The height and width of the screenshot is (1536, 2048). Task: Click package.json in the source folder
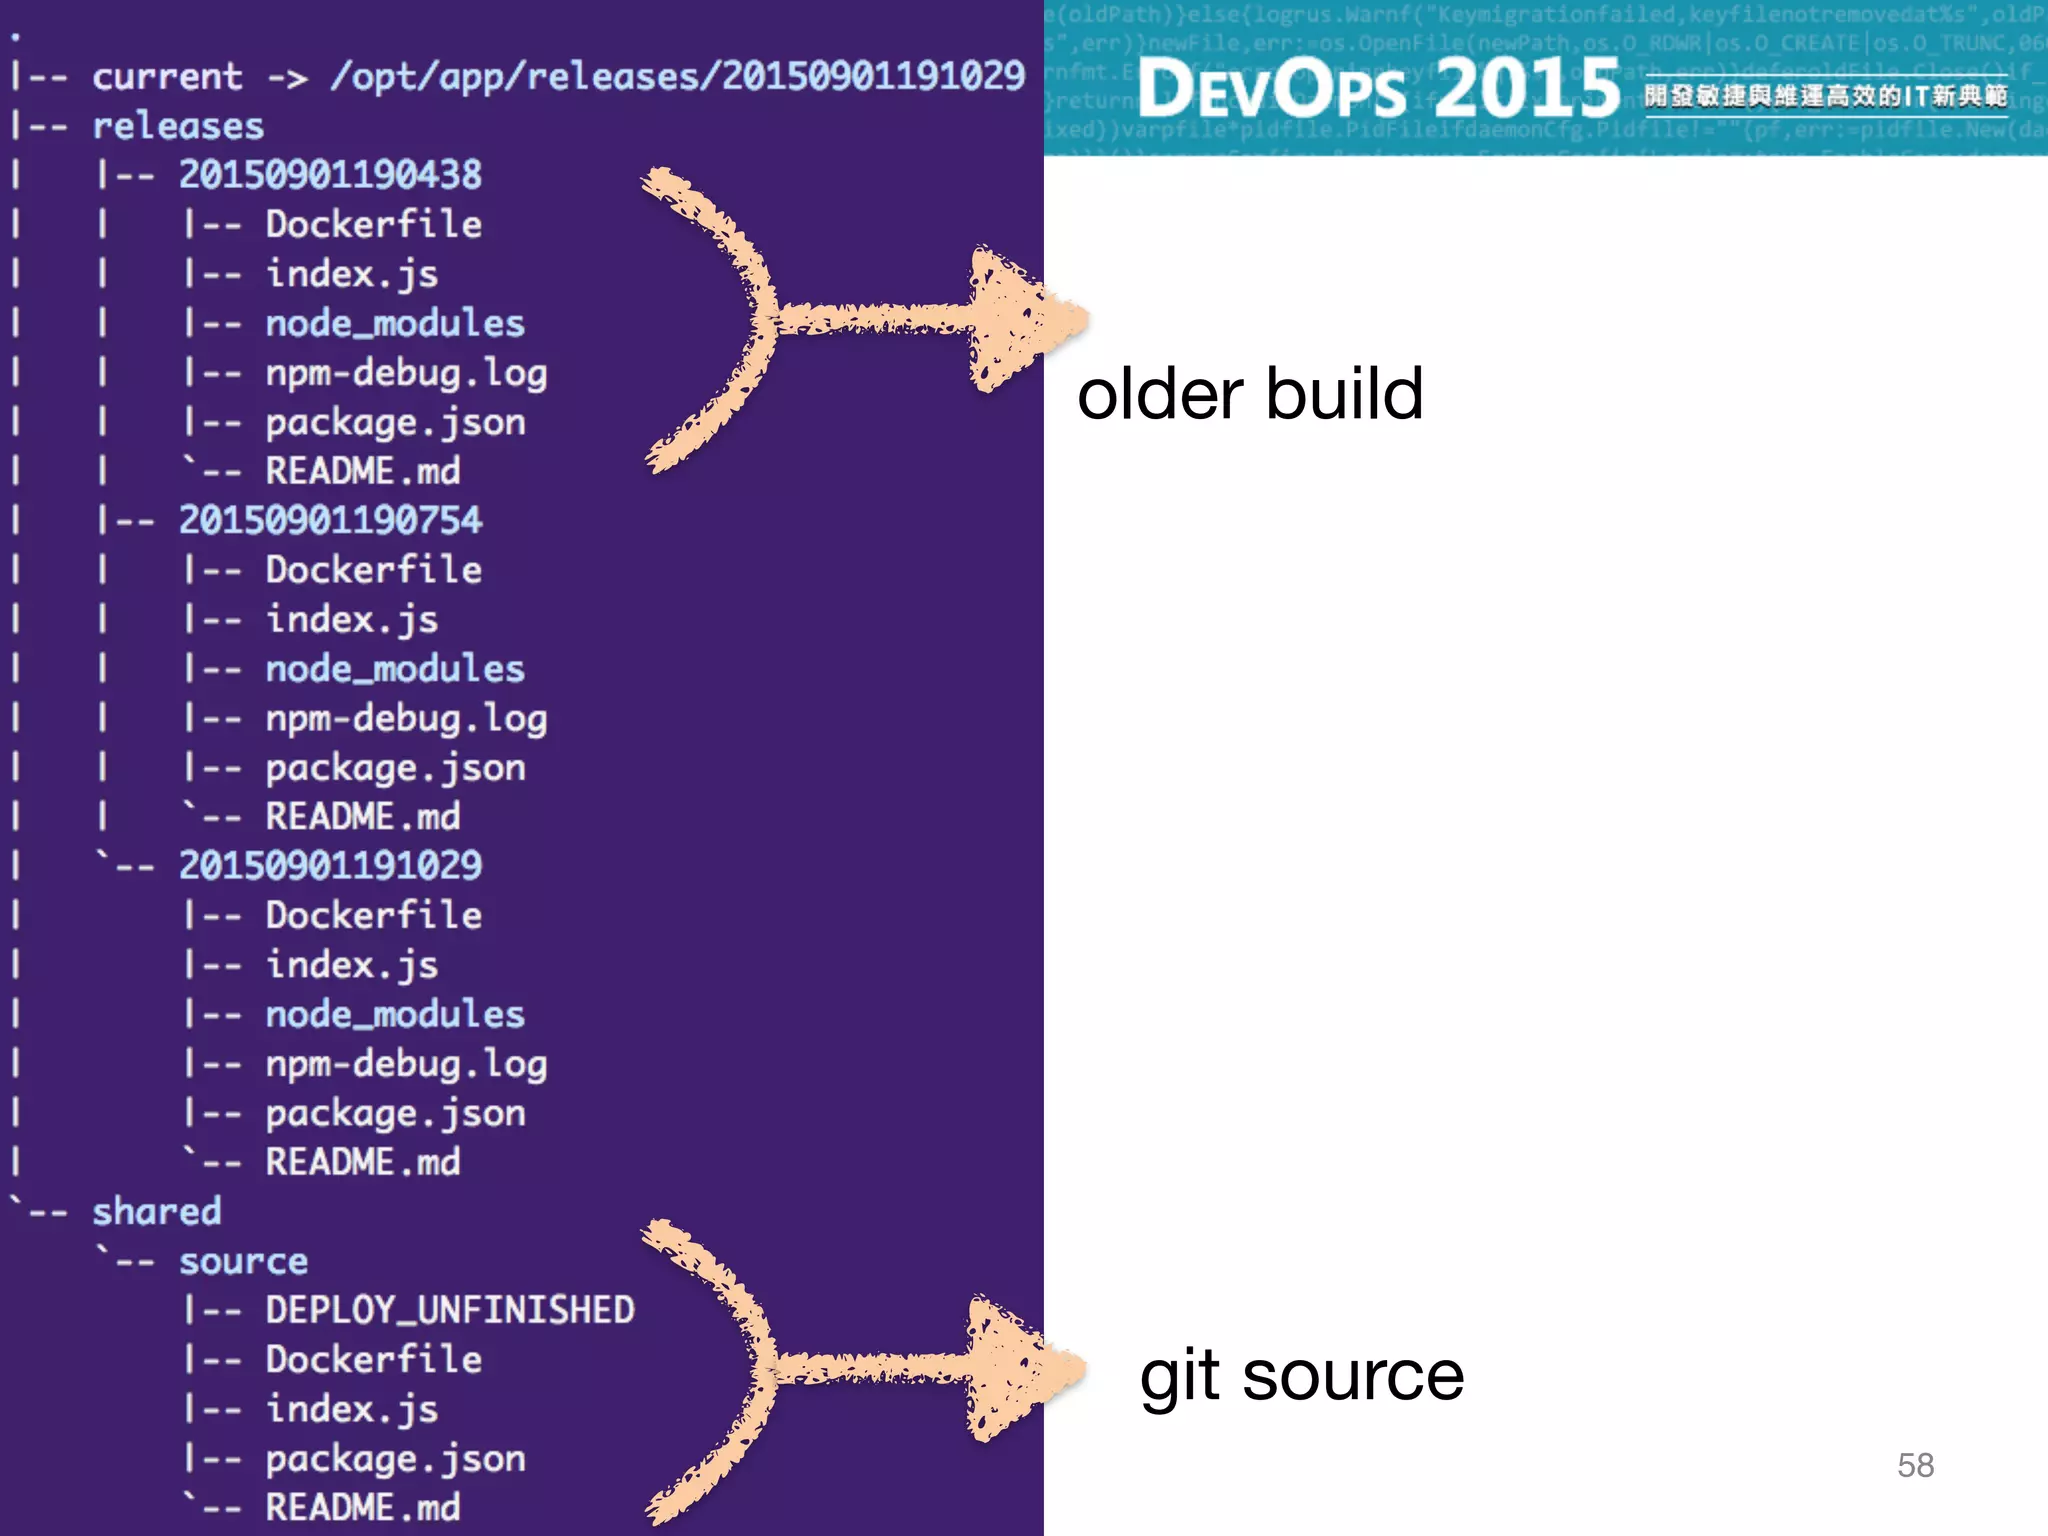tap(395, 1459)
